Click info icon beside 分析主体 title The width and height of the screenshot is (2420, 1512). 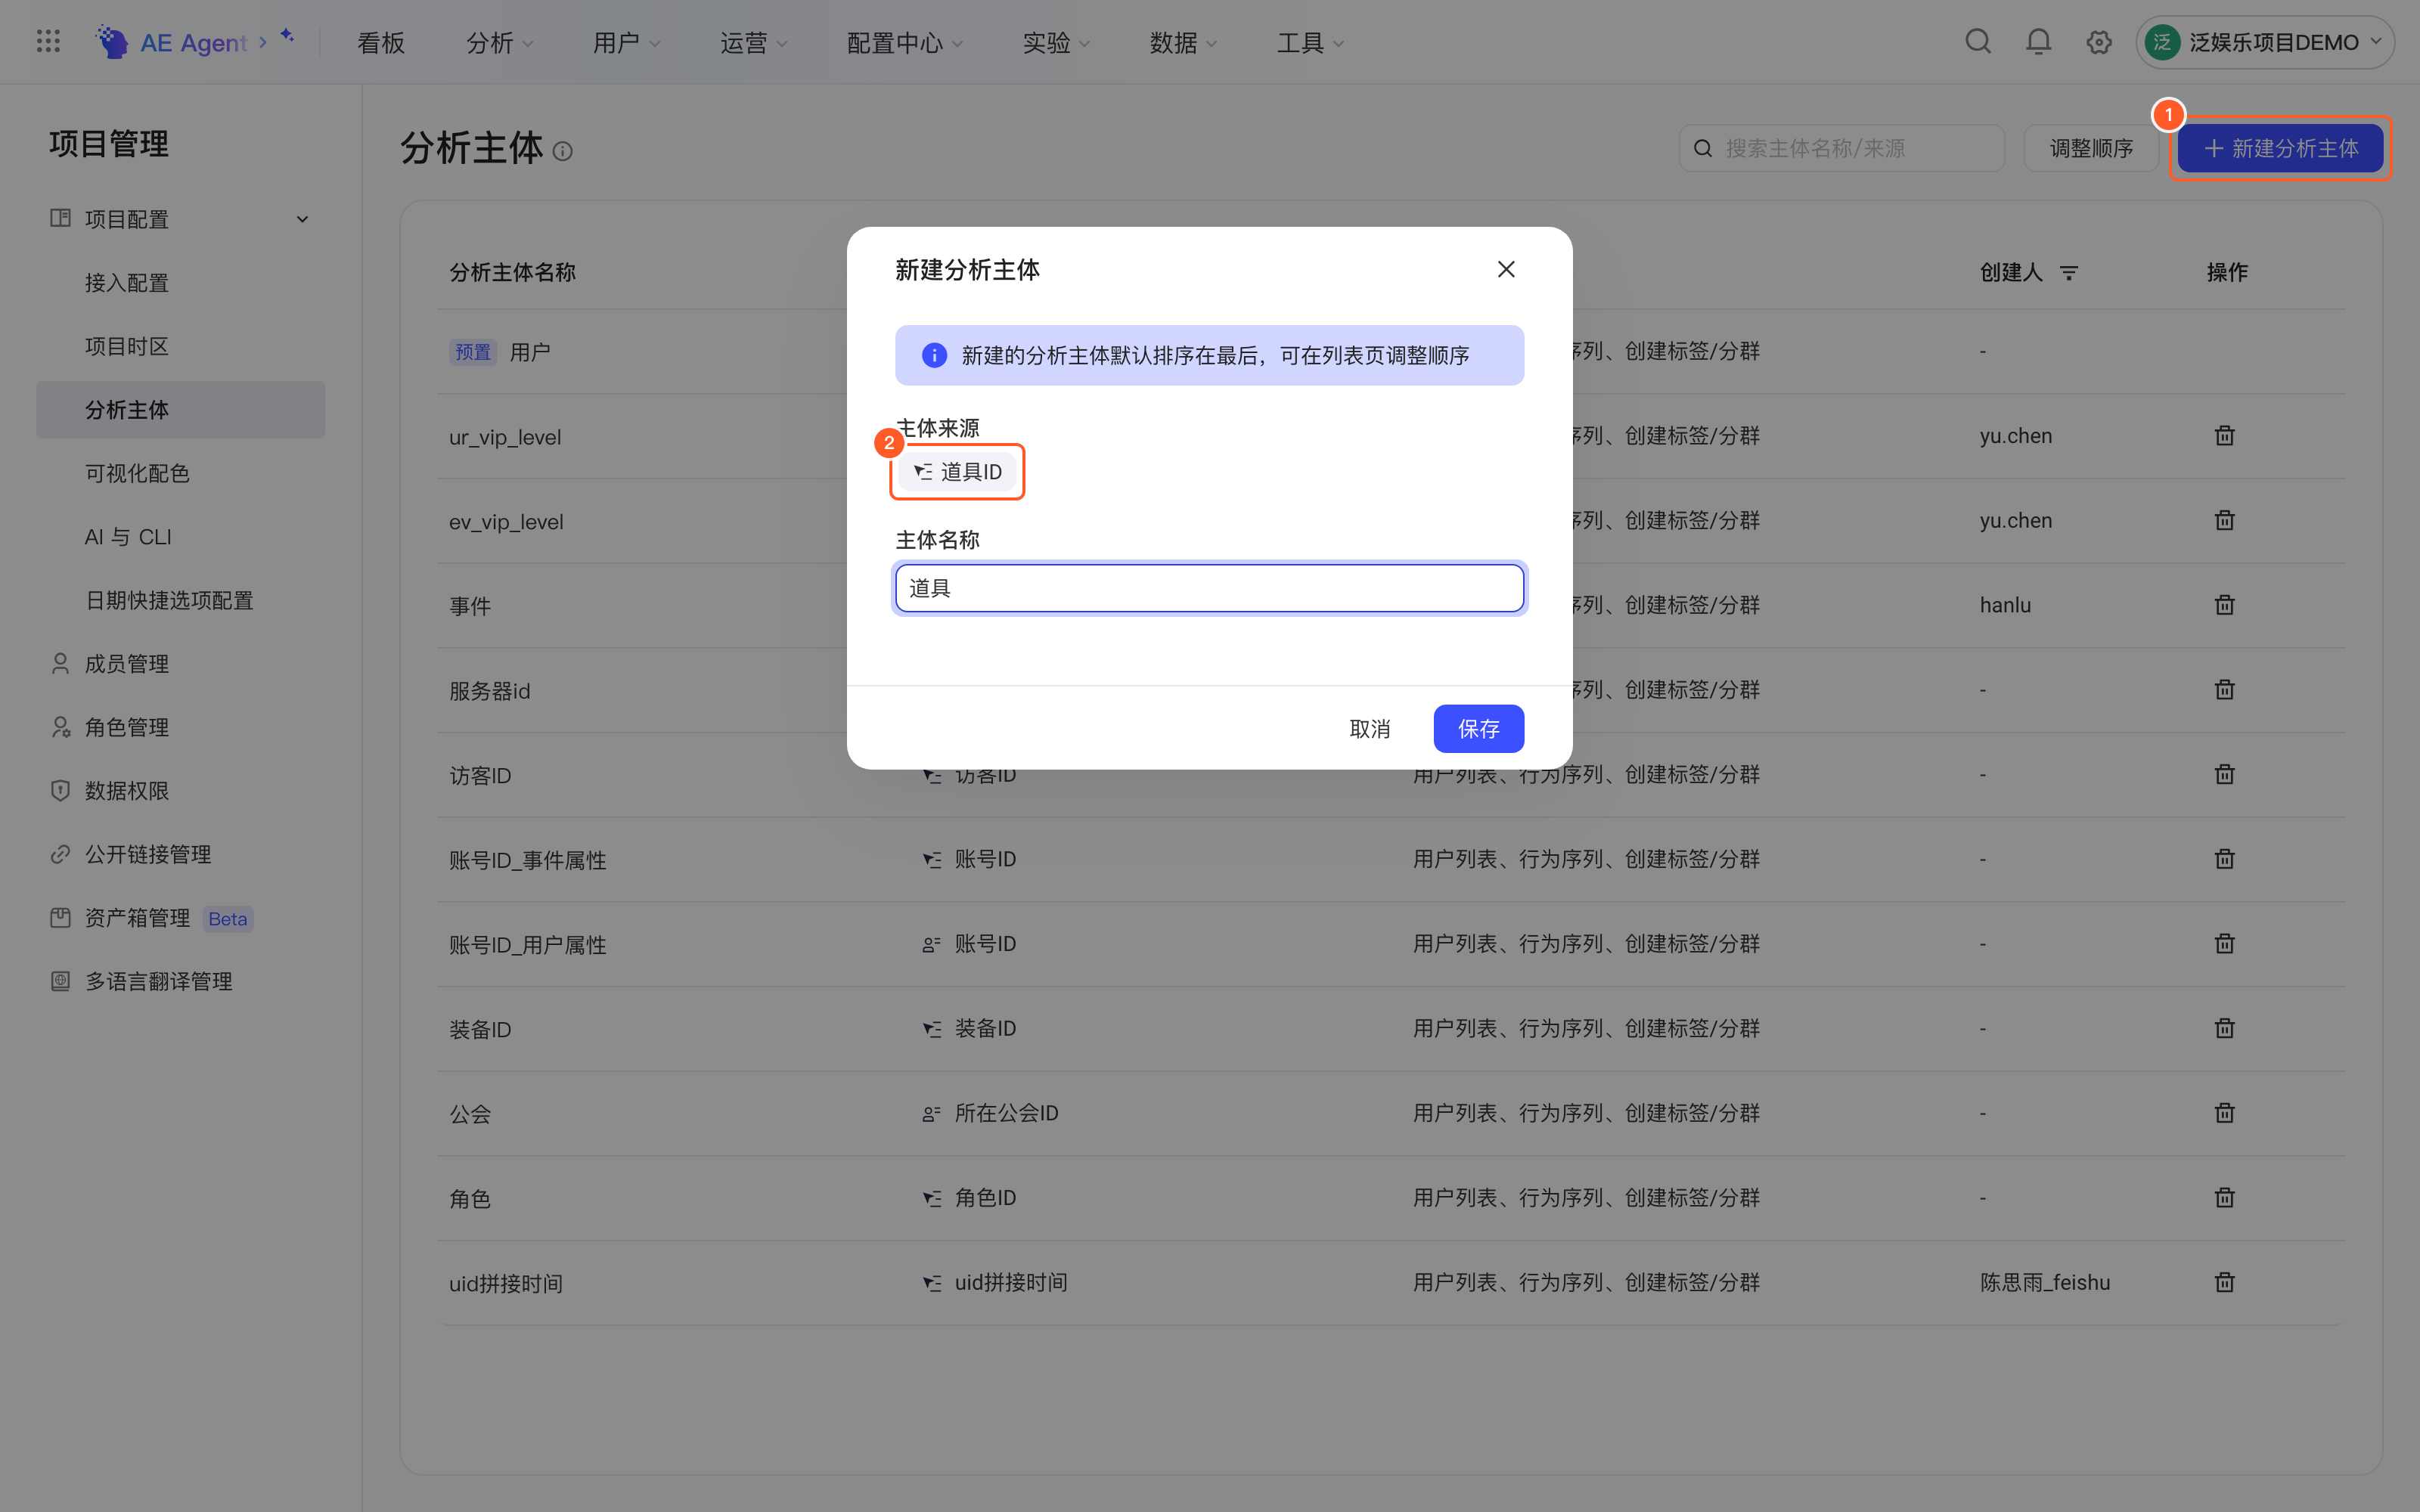pyautogui.click(x=563, y=151)
